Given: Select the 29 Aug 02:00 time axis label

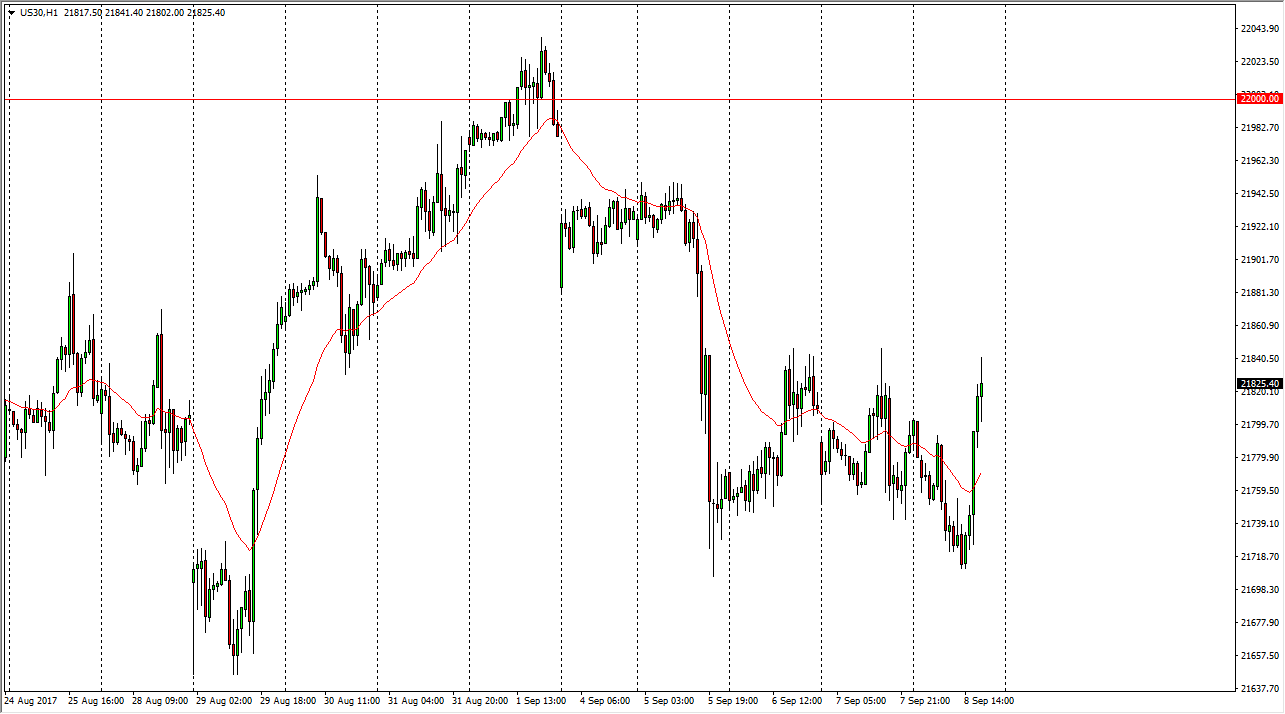Looking at the screenshot, I should tap(224, 701).
